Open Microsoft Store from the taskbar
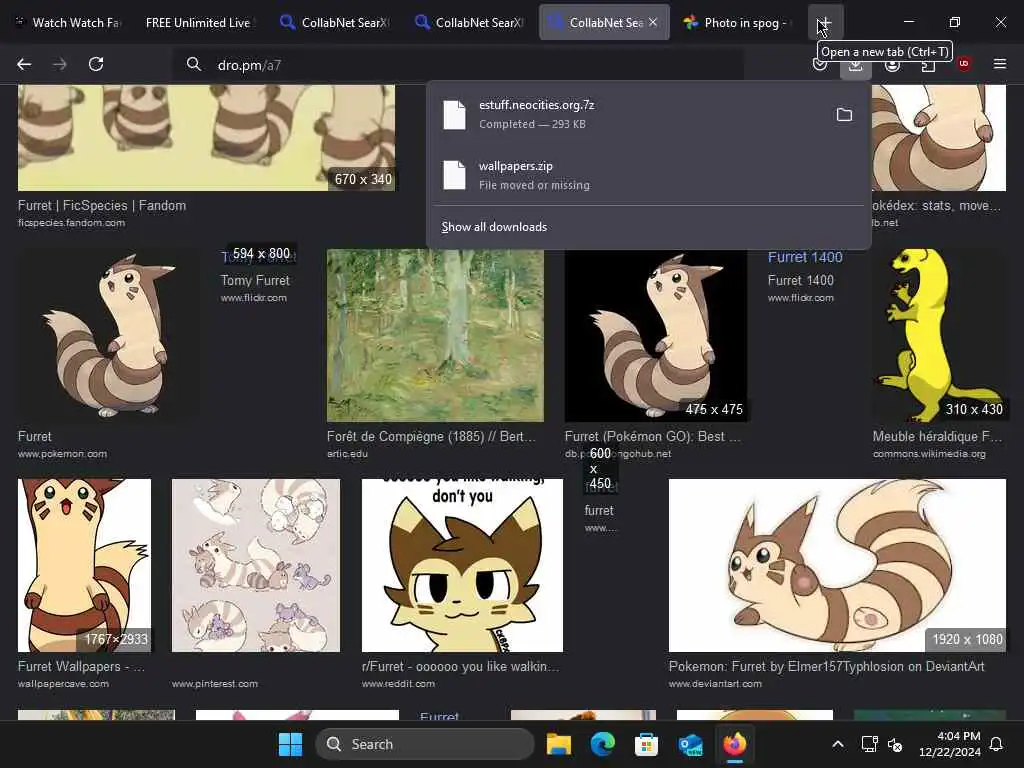Image resolution: width=1024 pixels, height=768 pixels. [x=647, y=744]
